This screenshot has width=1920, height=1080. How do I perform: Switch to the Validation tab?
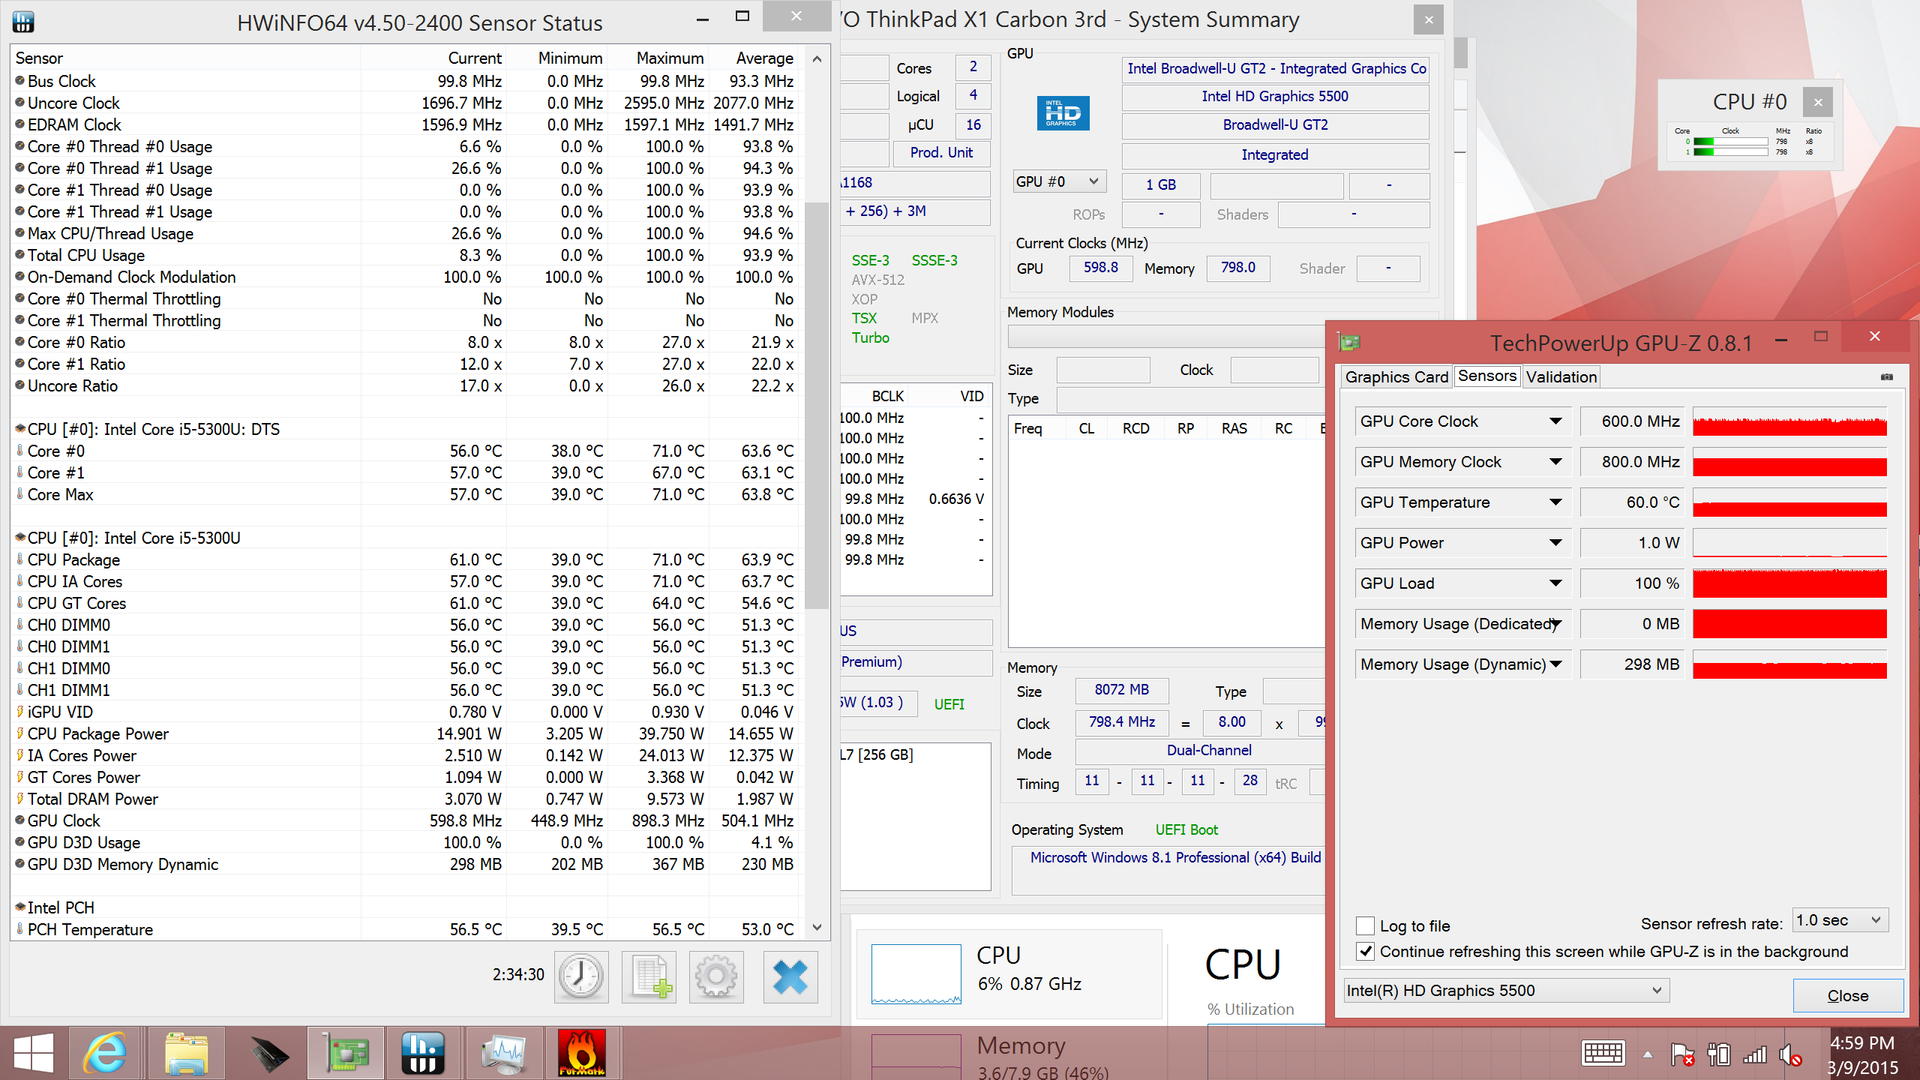[1561, 377]
